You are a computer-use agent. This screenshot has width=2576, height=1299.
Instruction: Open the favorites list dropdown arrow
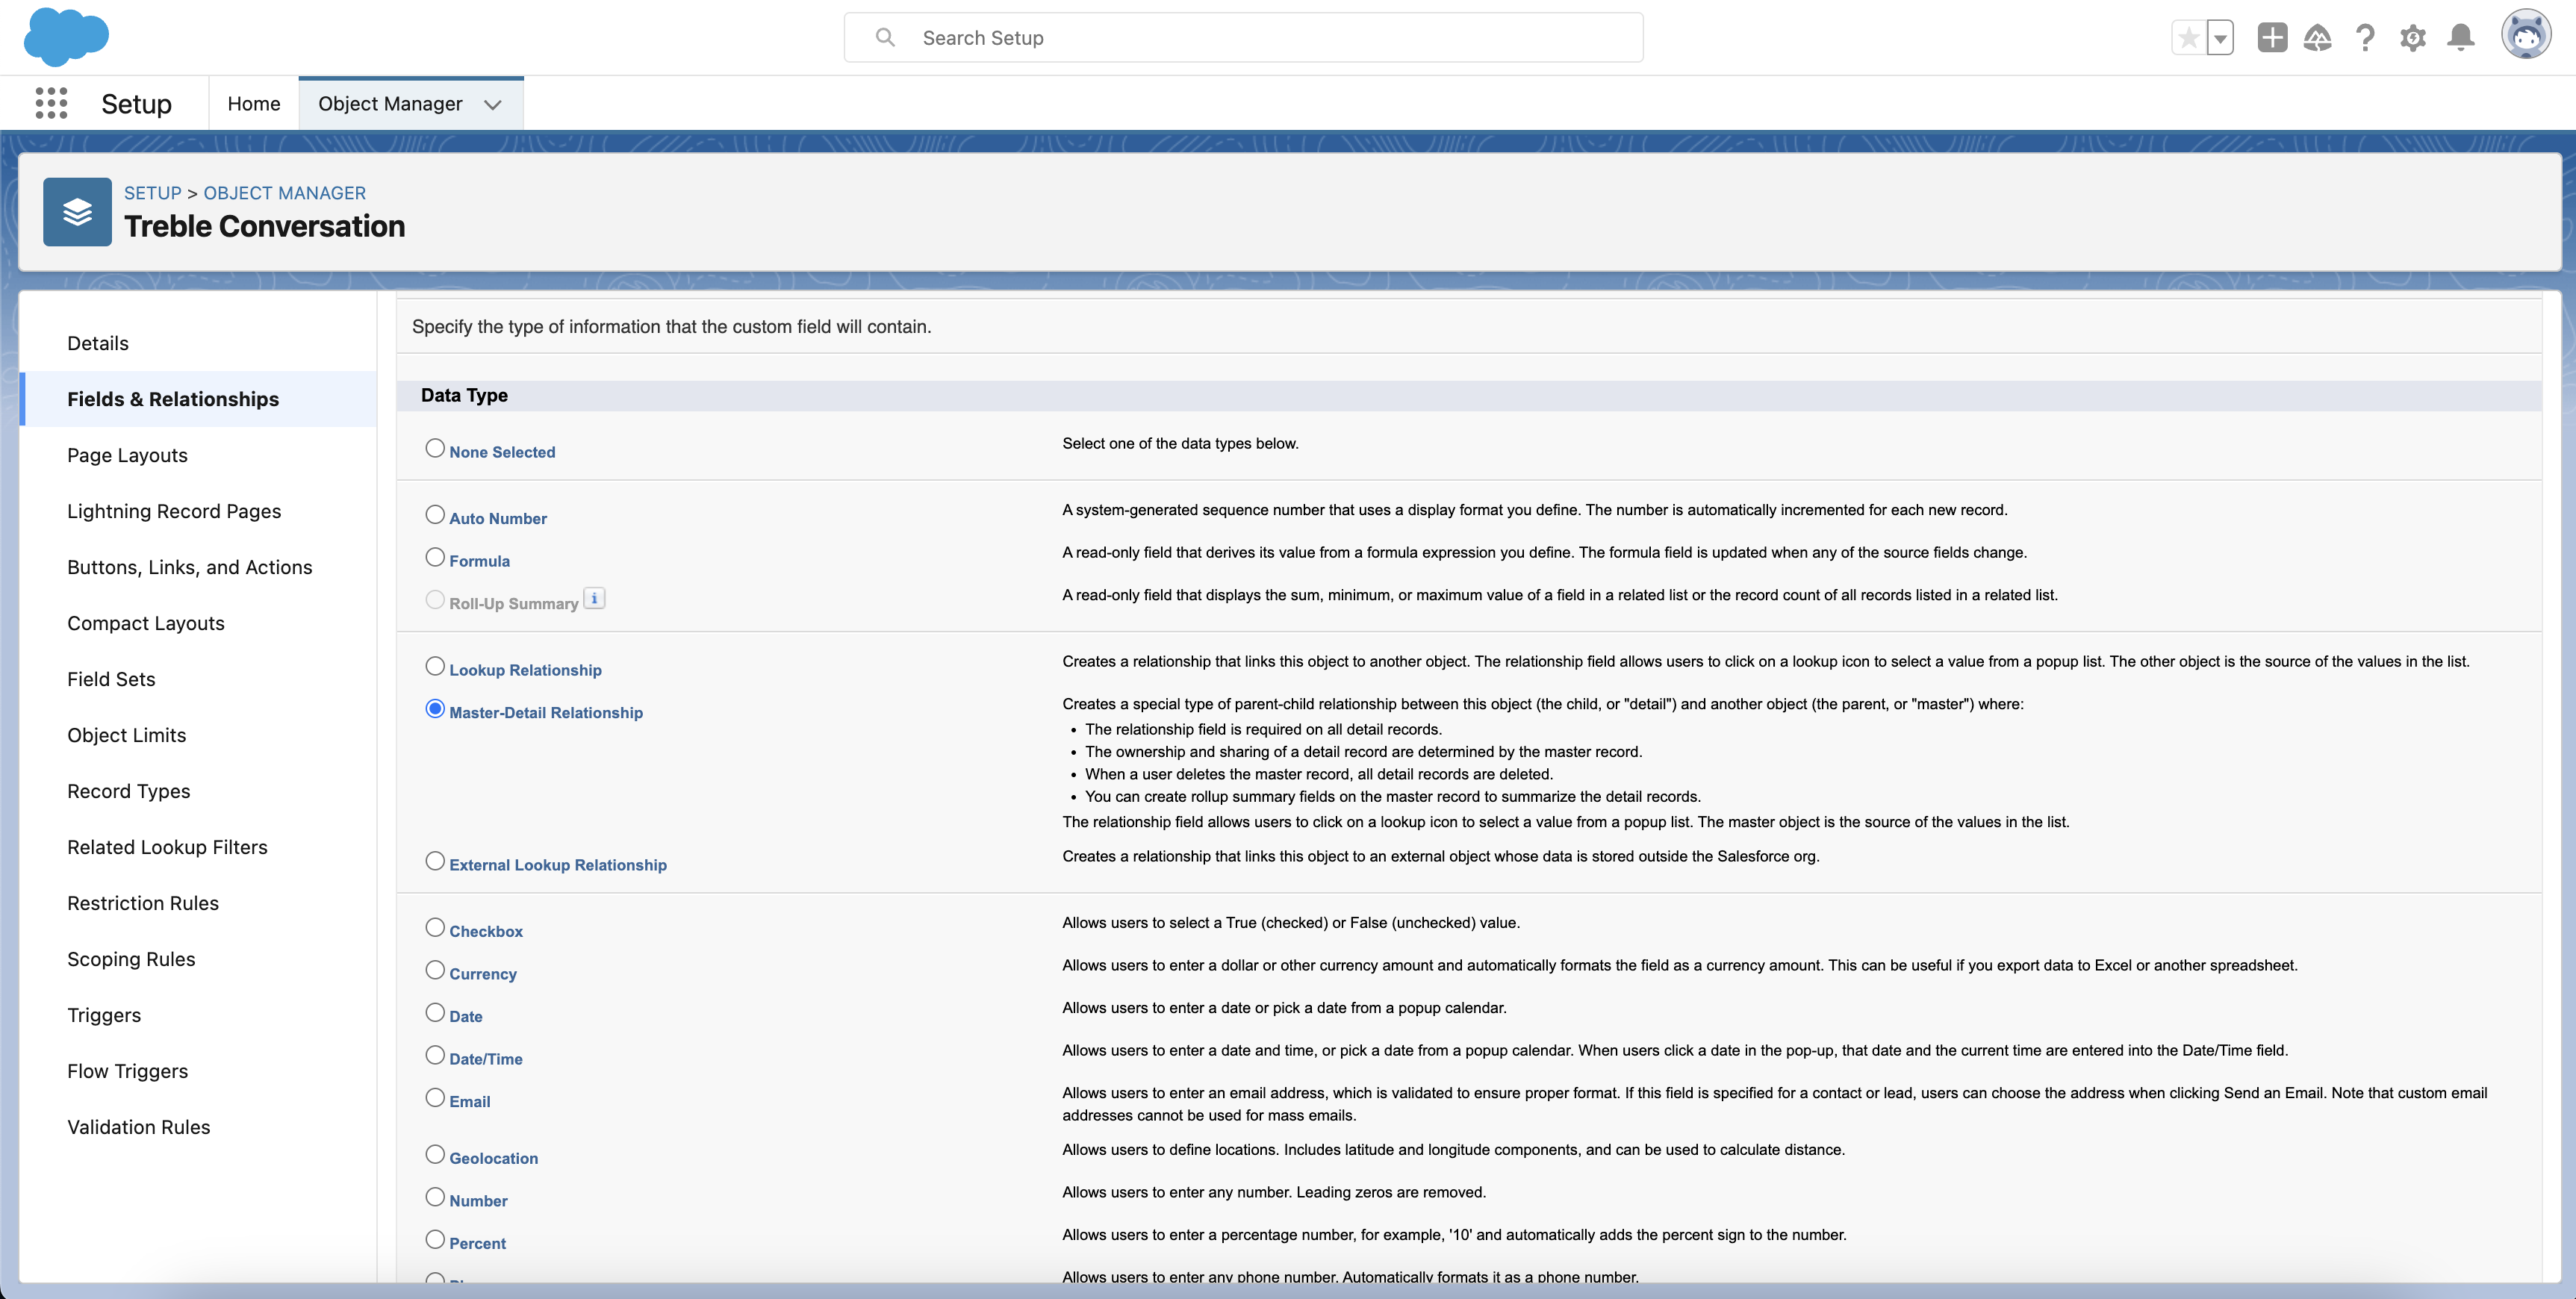[2220, 38]
